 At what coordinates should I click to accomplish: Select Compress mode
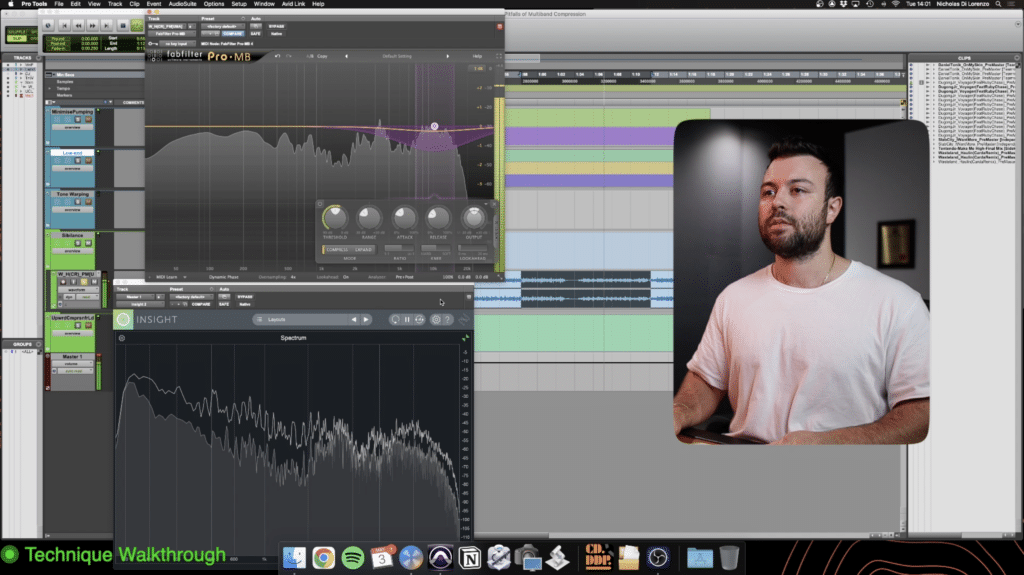[337, 250]
